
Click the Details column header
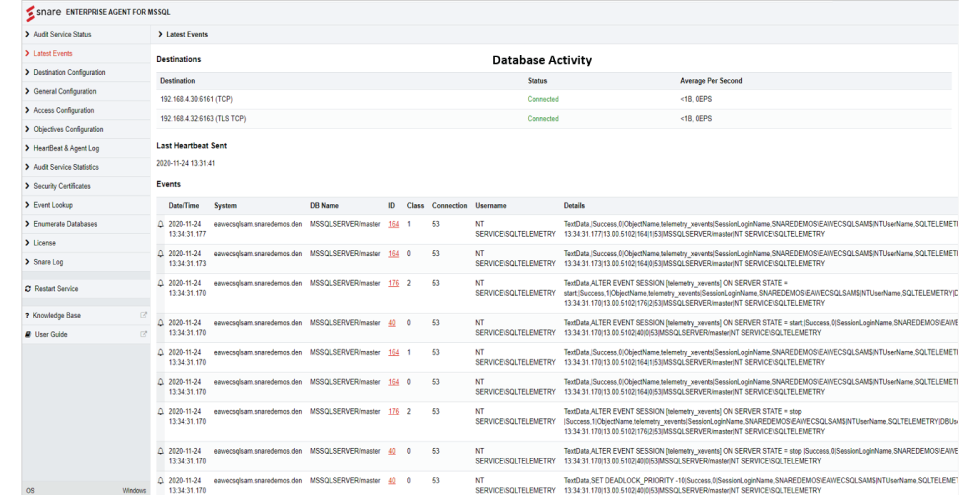(x=574, y=206)
